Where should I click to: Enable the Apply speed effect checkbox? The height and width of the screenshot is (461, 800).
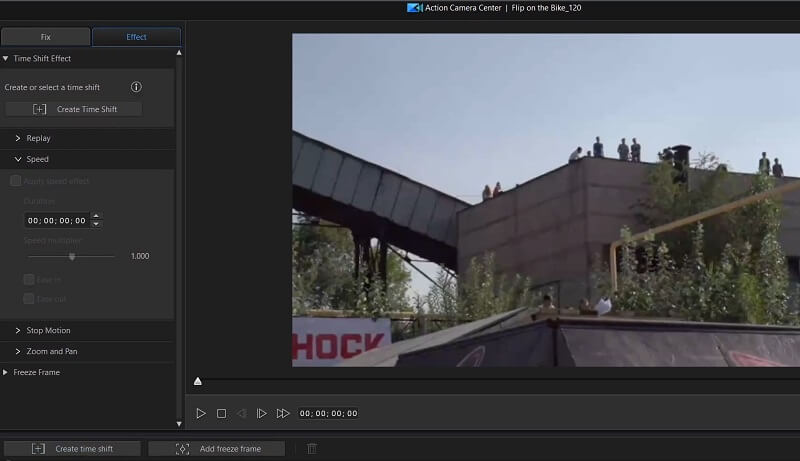point(15,181)
